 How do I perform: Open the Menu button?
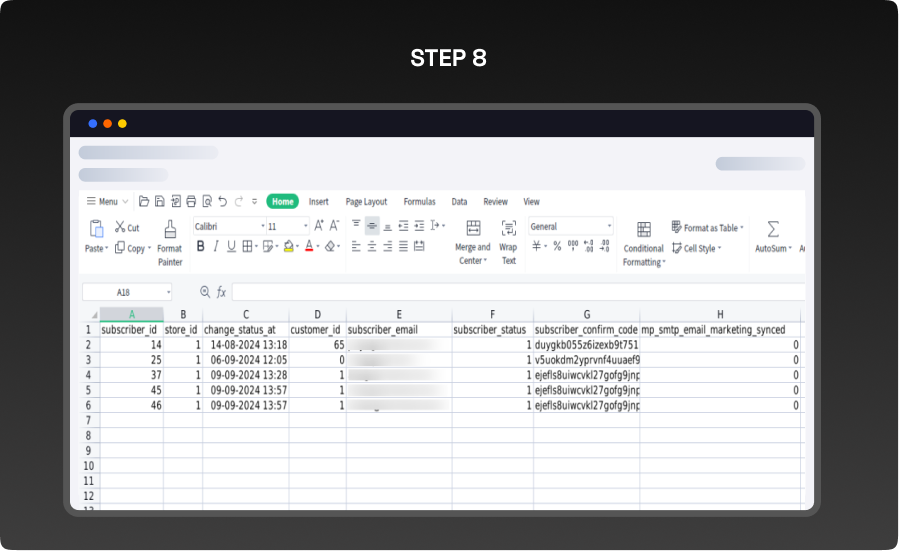click(102, 201)
